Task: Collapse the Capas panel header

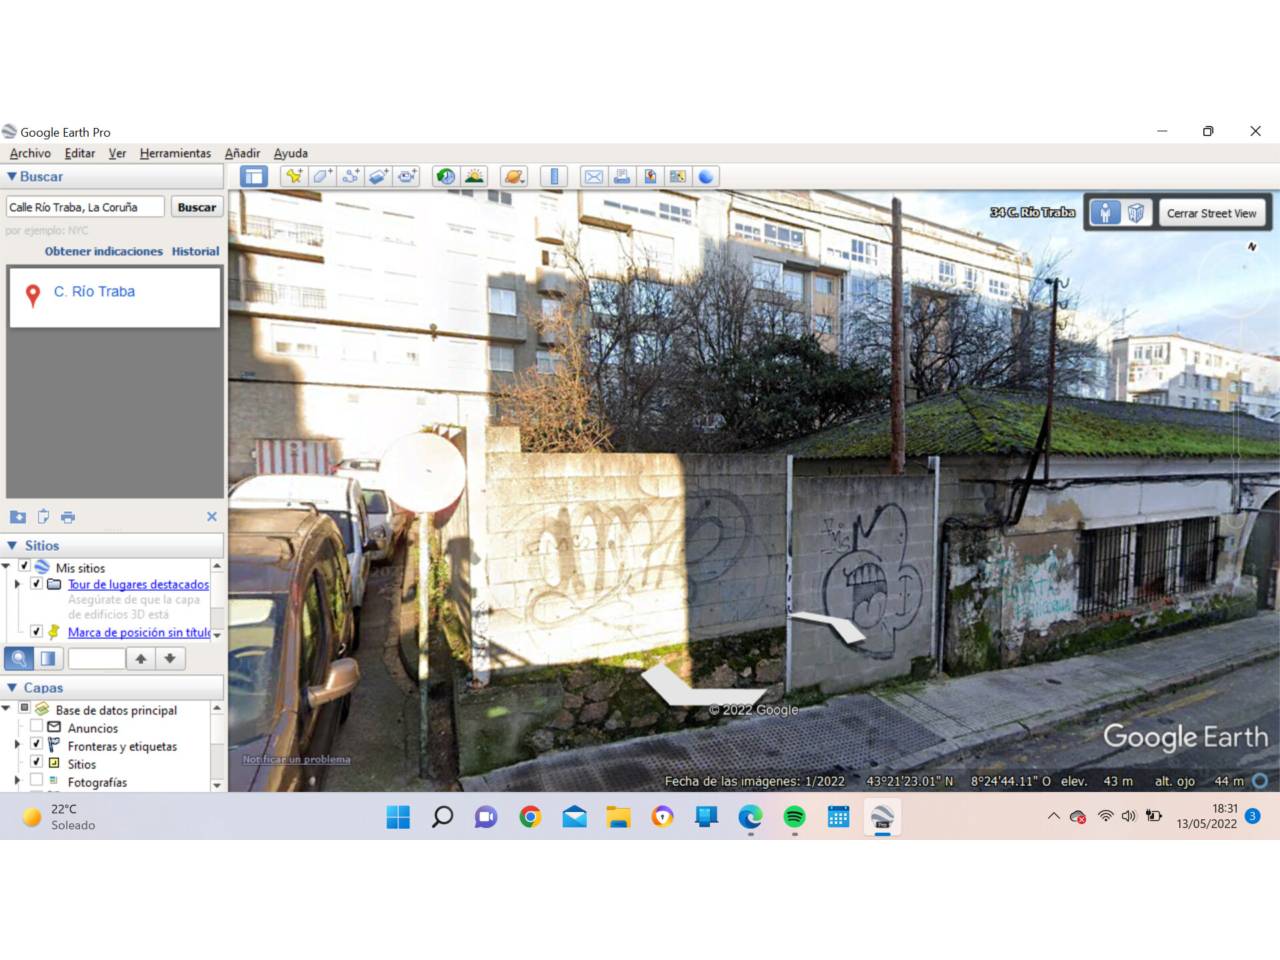Action: point(12,687)
